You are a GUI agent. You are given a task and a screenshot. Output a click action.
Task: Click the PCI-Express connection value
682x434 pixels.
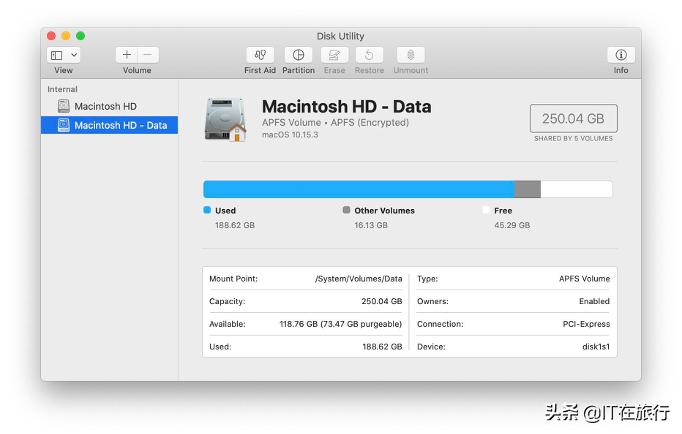click(586, 324)
